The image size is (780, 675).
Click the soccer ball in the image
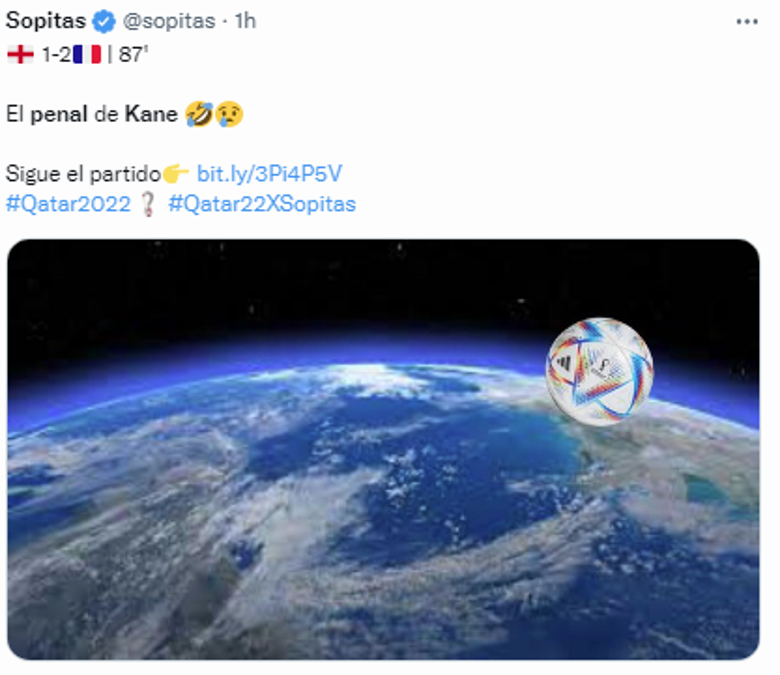(x=599, y=371)
